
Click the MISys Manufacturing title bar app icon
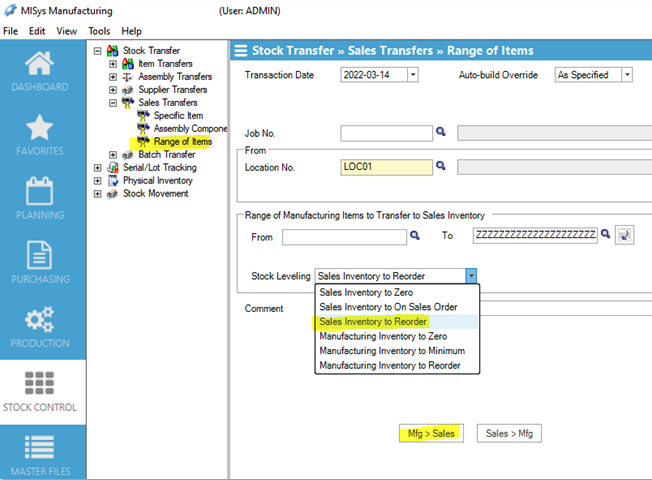[x=10, y=10]
